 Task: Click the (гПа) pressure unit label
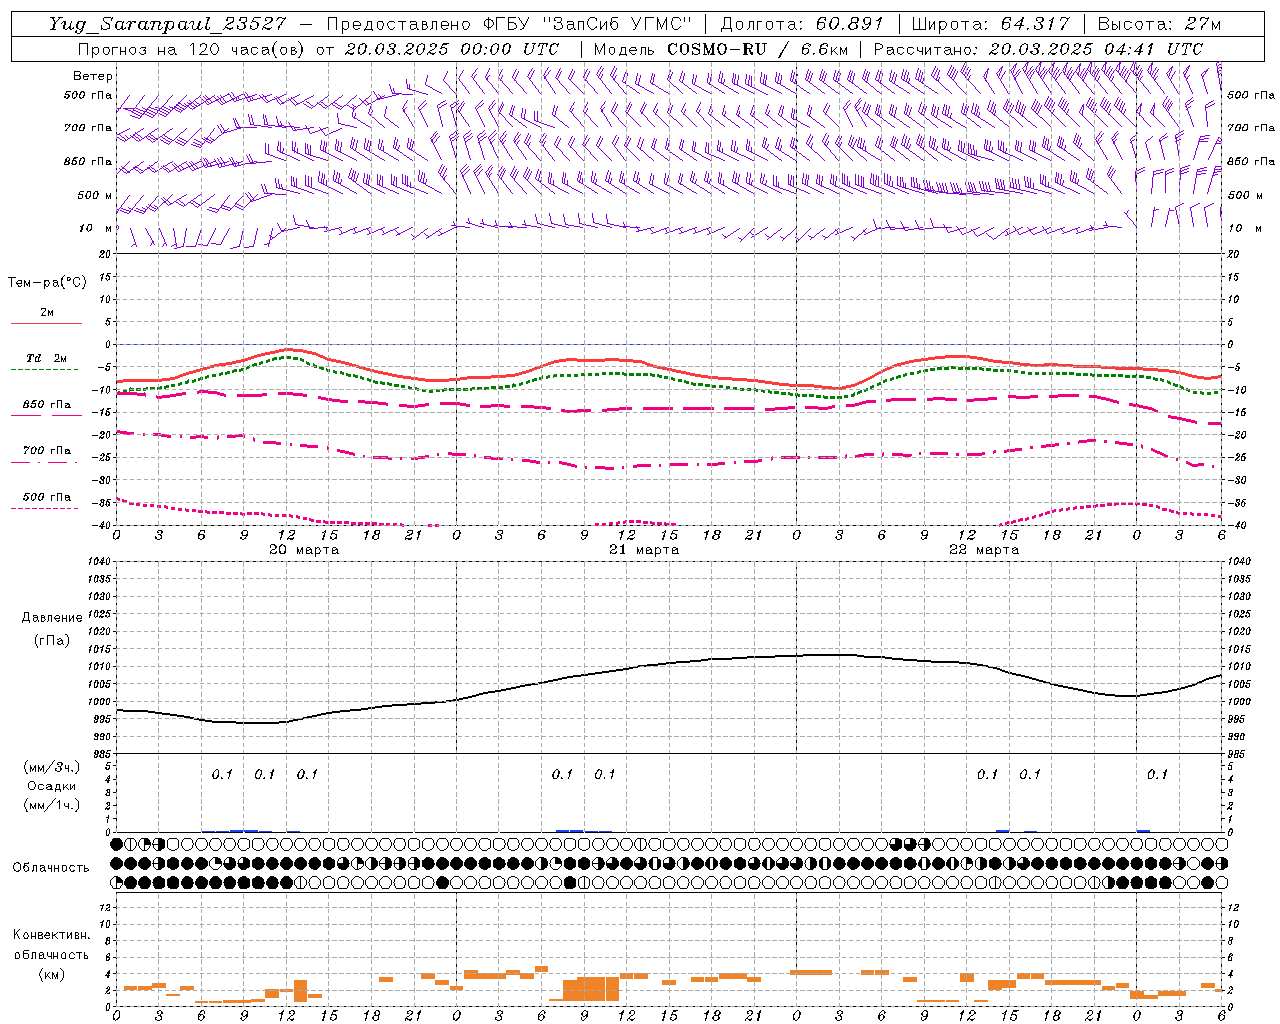[x=52, y=640]
